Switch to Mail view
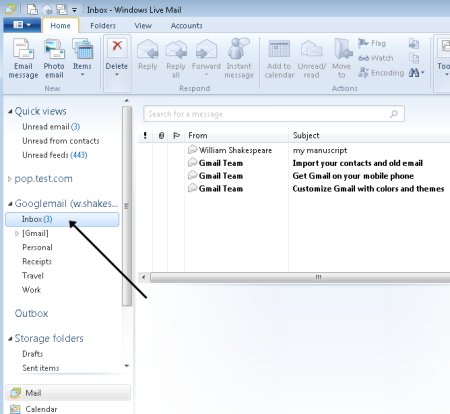450x414 pixels. [x=68, y=393]
